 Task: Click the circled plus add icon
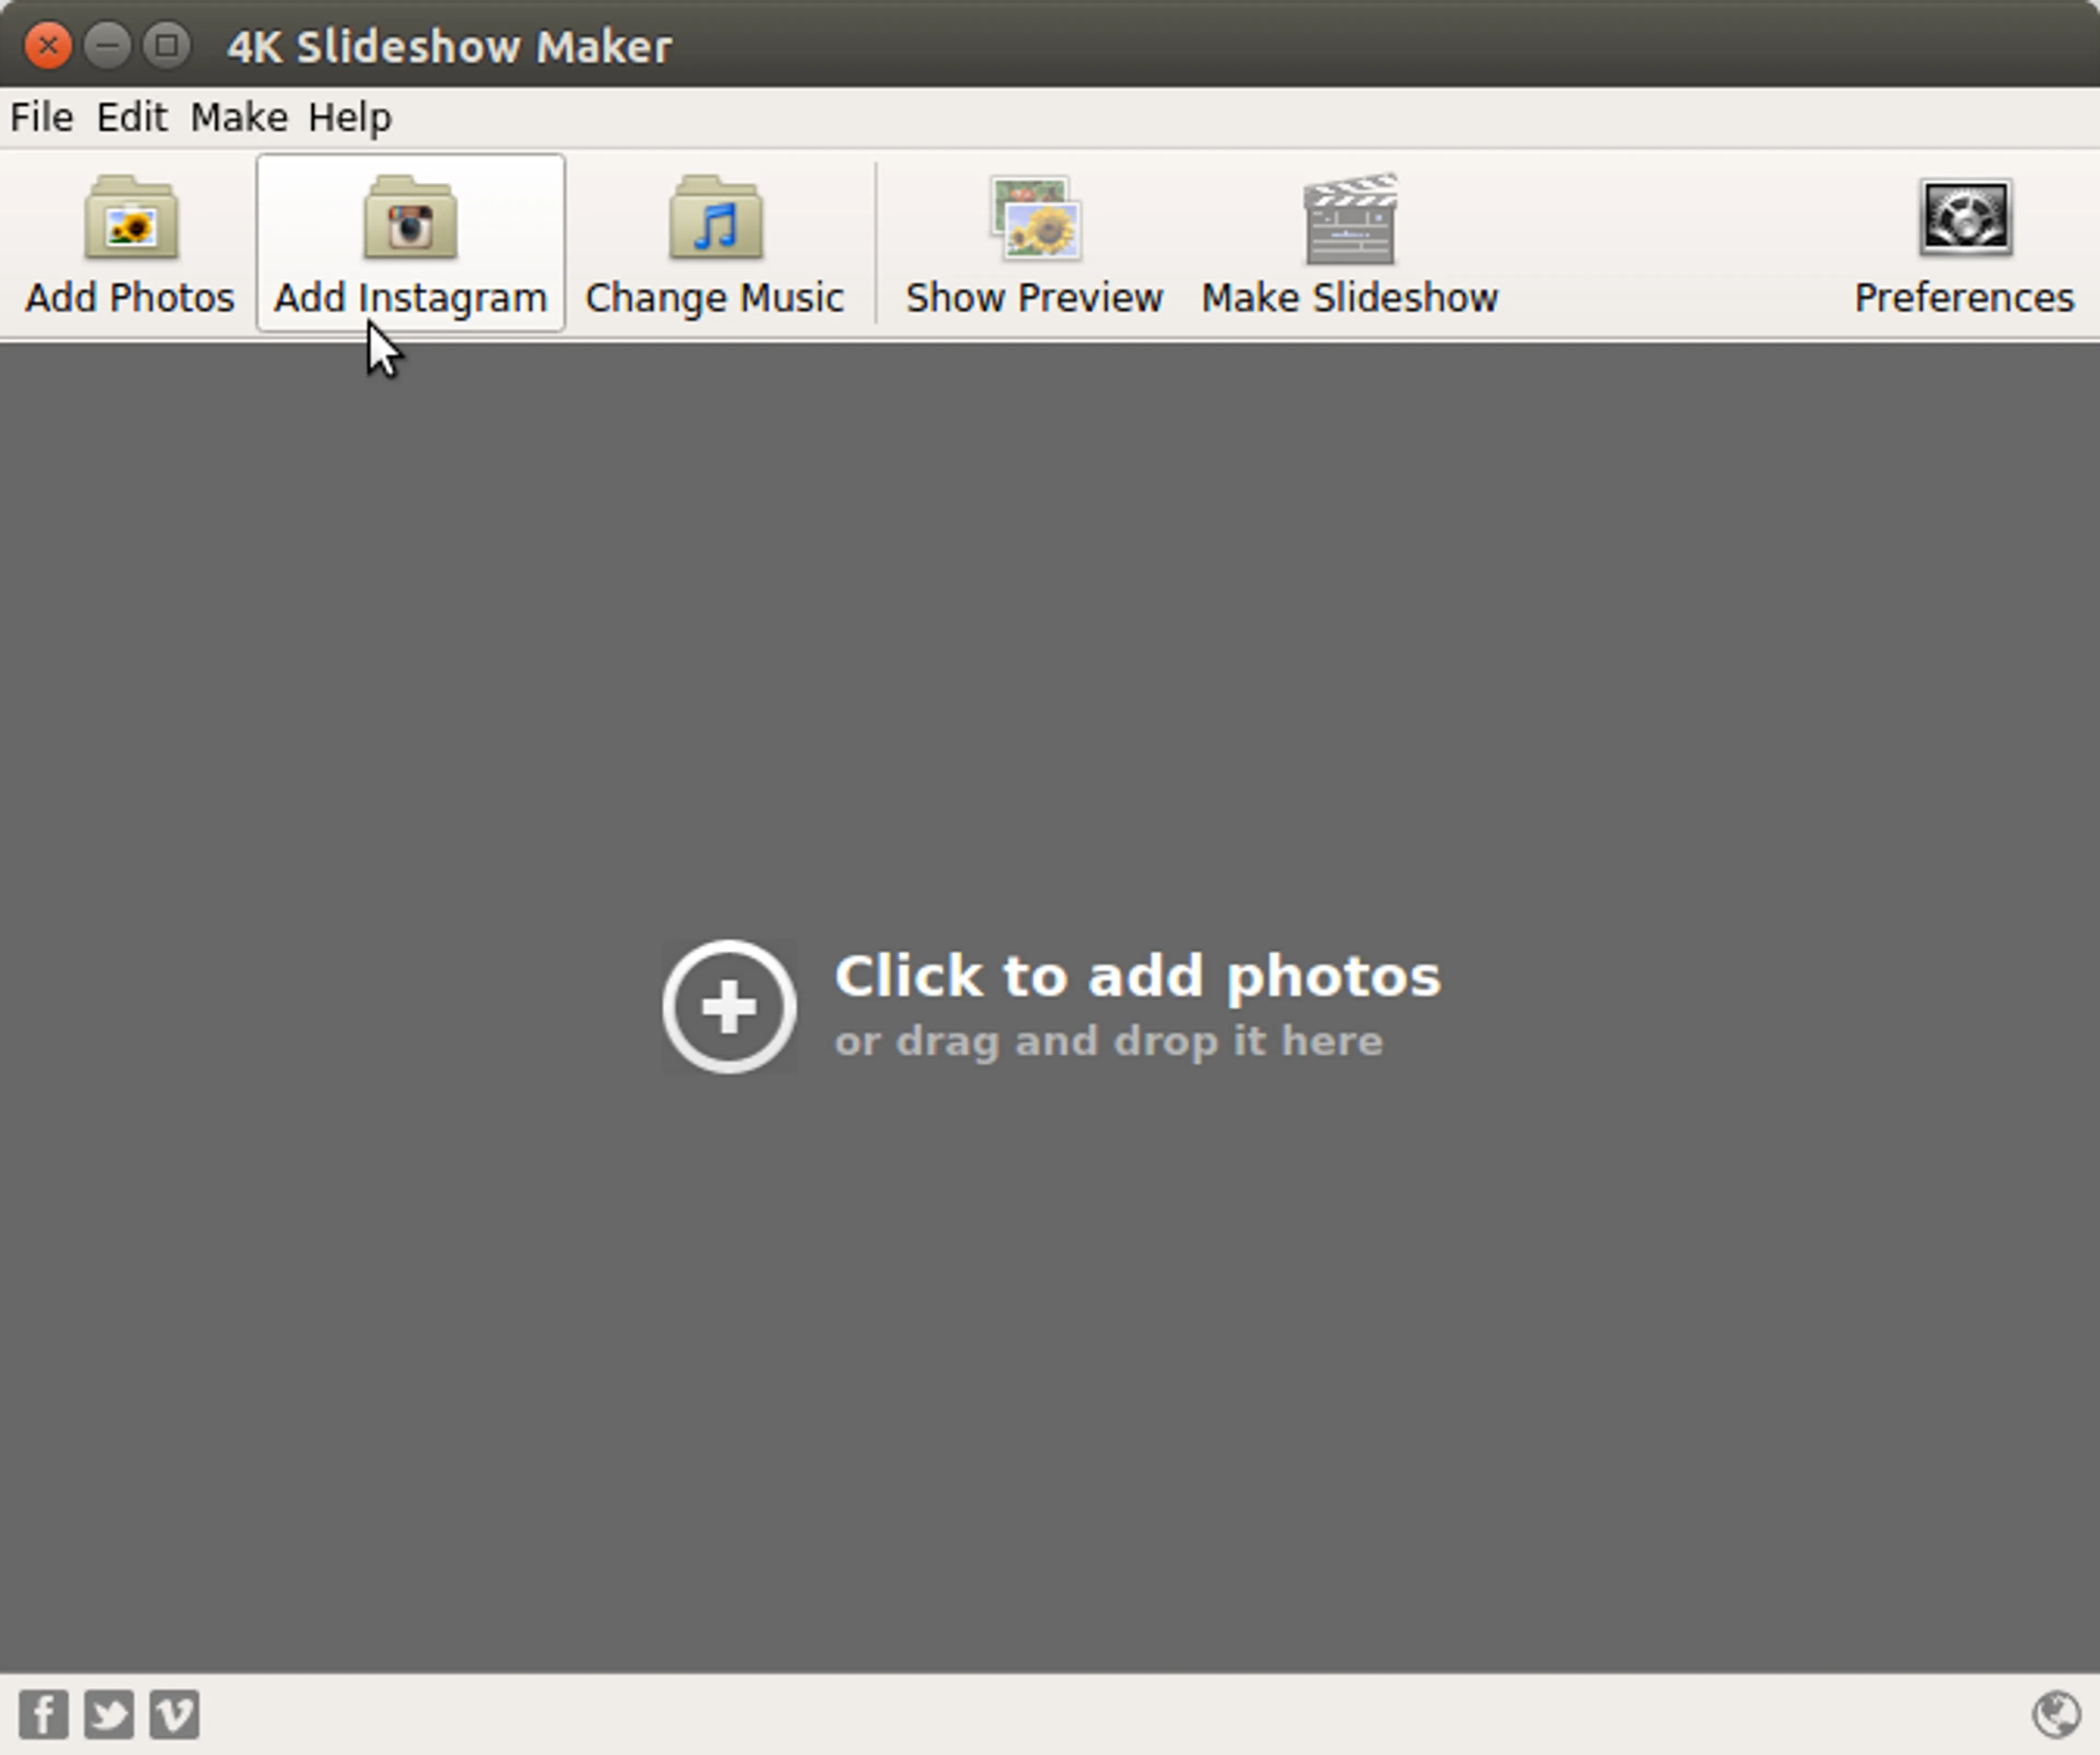pos(729,1006)
